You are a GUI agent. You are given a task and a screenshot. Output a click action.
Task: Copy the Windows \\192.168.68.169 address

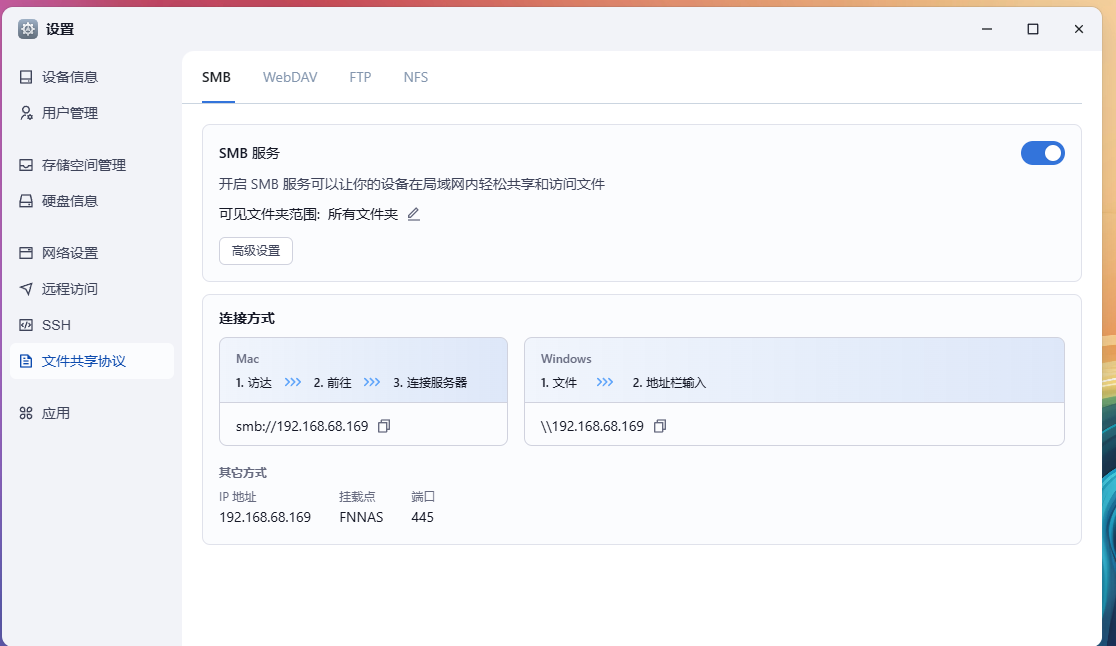pos(659,426)
